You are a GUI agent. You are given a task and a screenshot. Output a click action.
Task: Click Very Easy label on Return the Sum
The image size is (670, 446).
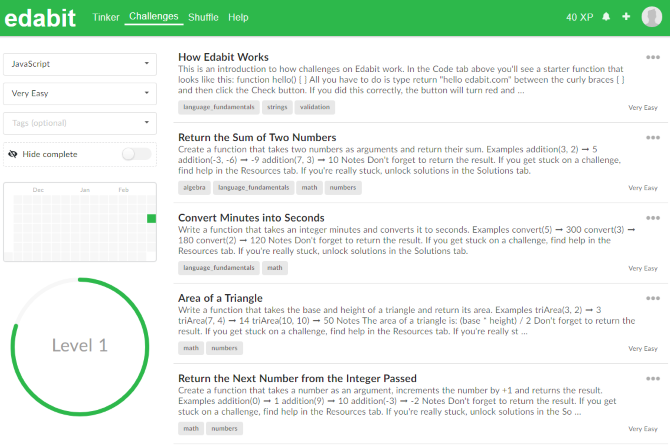pos(643,188)
